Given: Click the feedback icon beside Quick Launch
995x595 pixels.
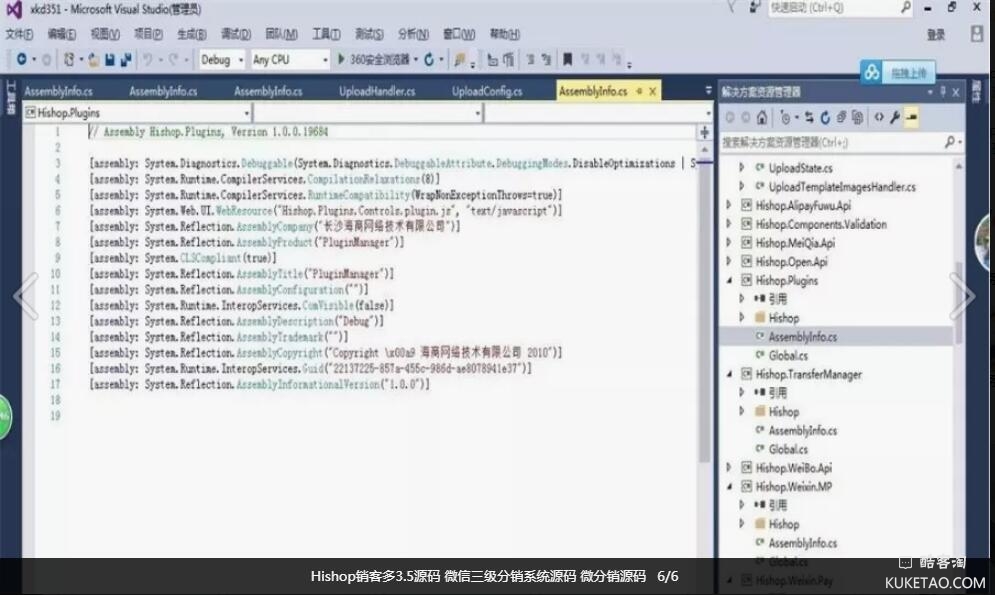Looking at the screenshot, I should (x=754, y=7).
